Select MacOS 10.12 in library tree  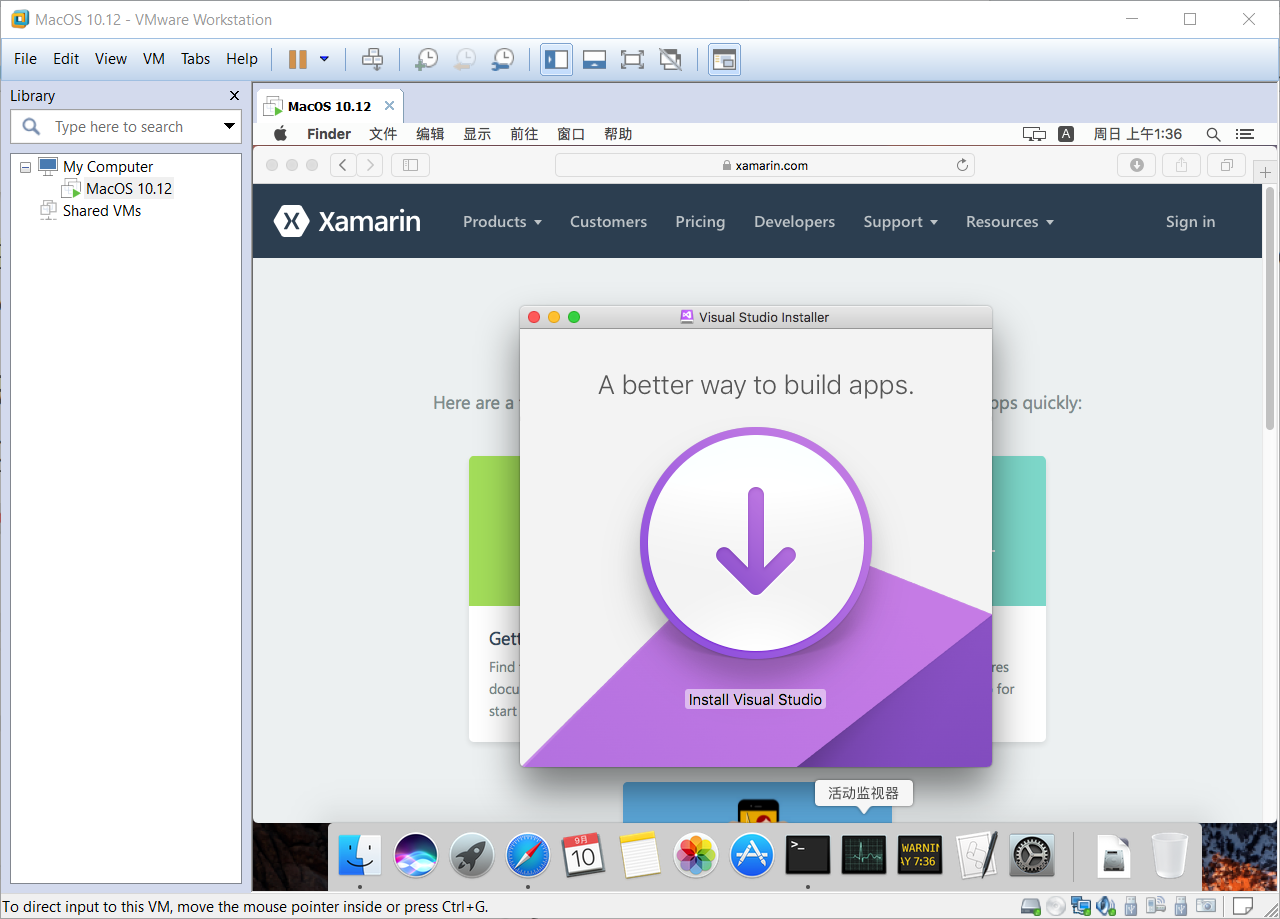coord(128,188)
